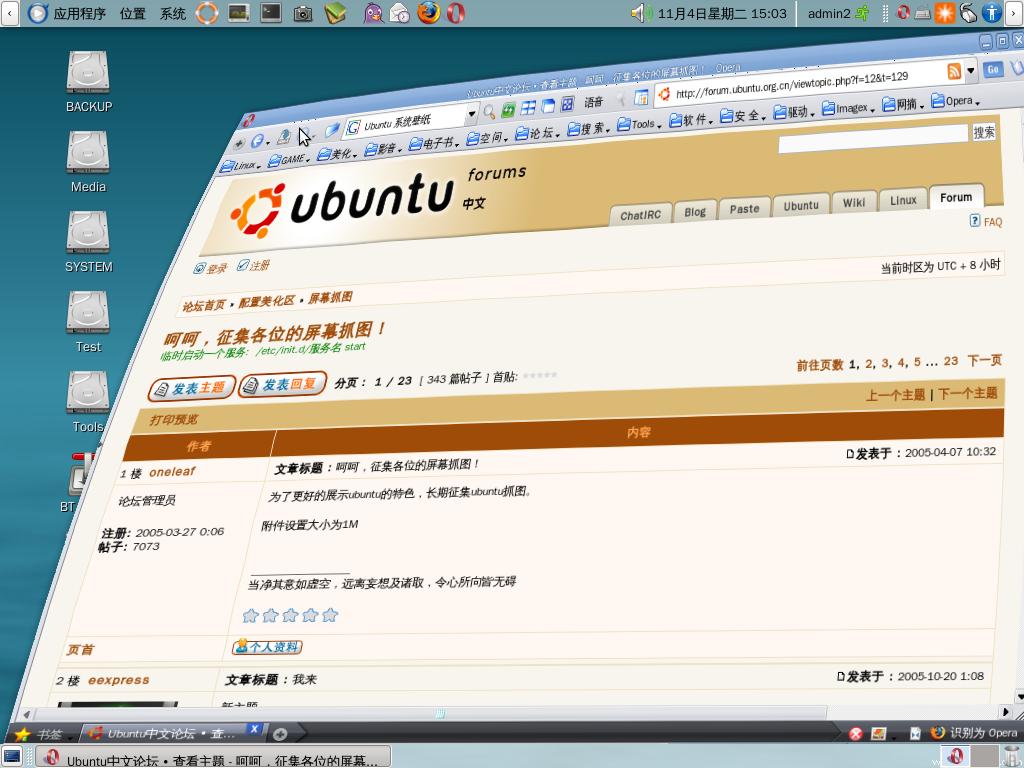Open the 美化 bookmarks folder dropdown
This screenshot has width=1024, height=768.
coord(336,154)
